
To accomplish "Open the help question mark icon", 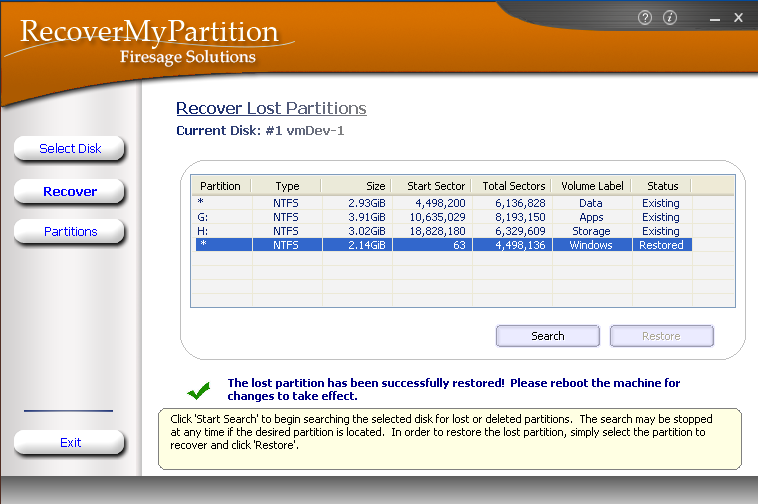I will point(645,18).
